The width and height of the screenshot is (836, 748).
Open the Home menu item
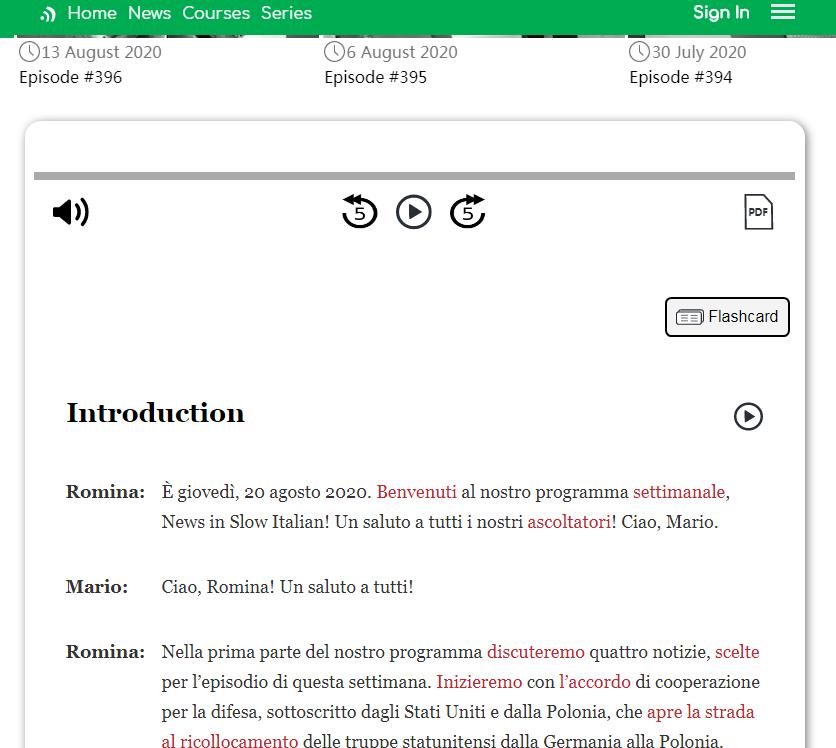click(x=92, y=13)
